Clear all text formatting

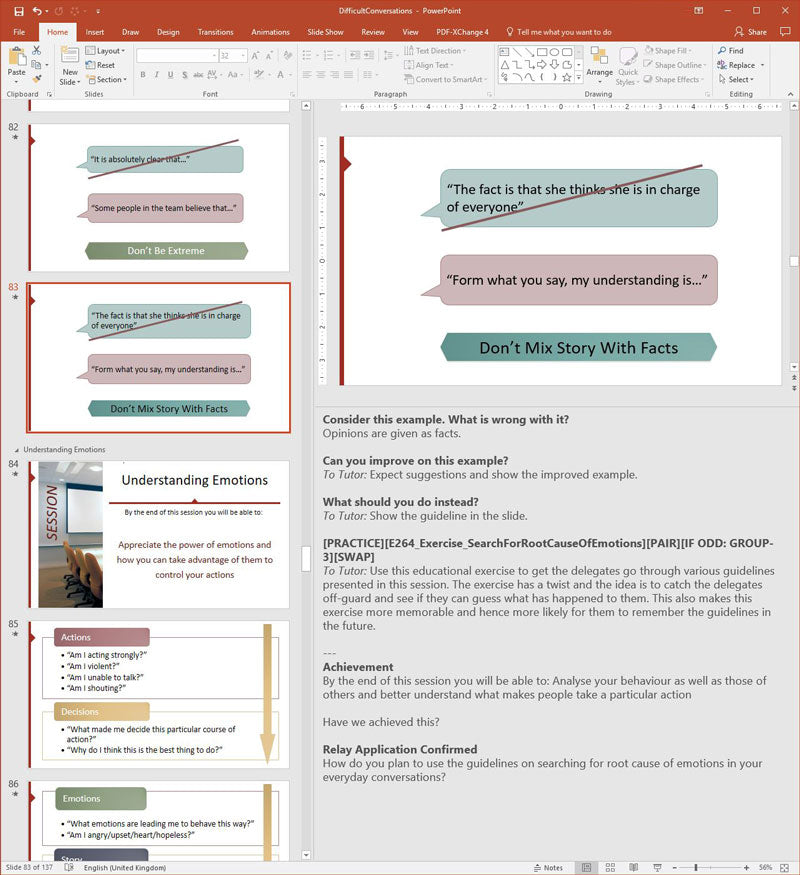(288, 56)
